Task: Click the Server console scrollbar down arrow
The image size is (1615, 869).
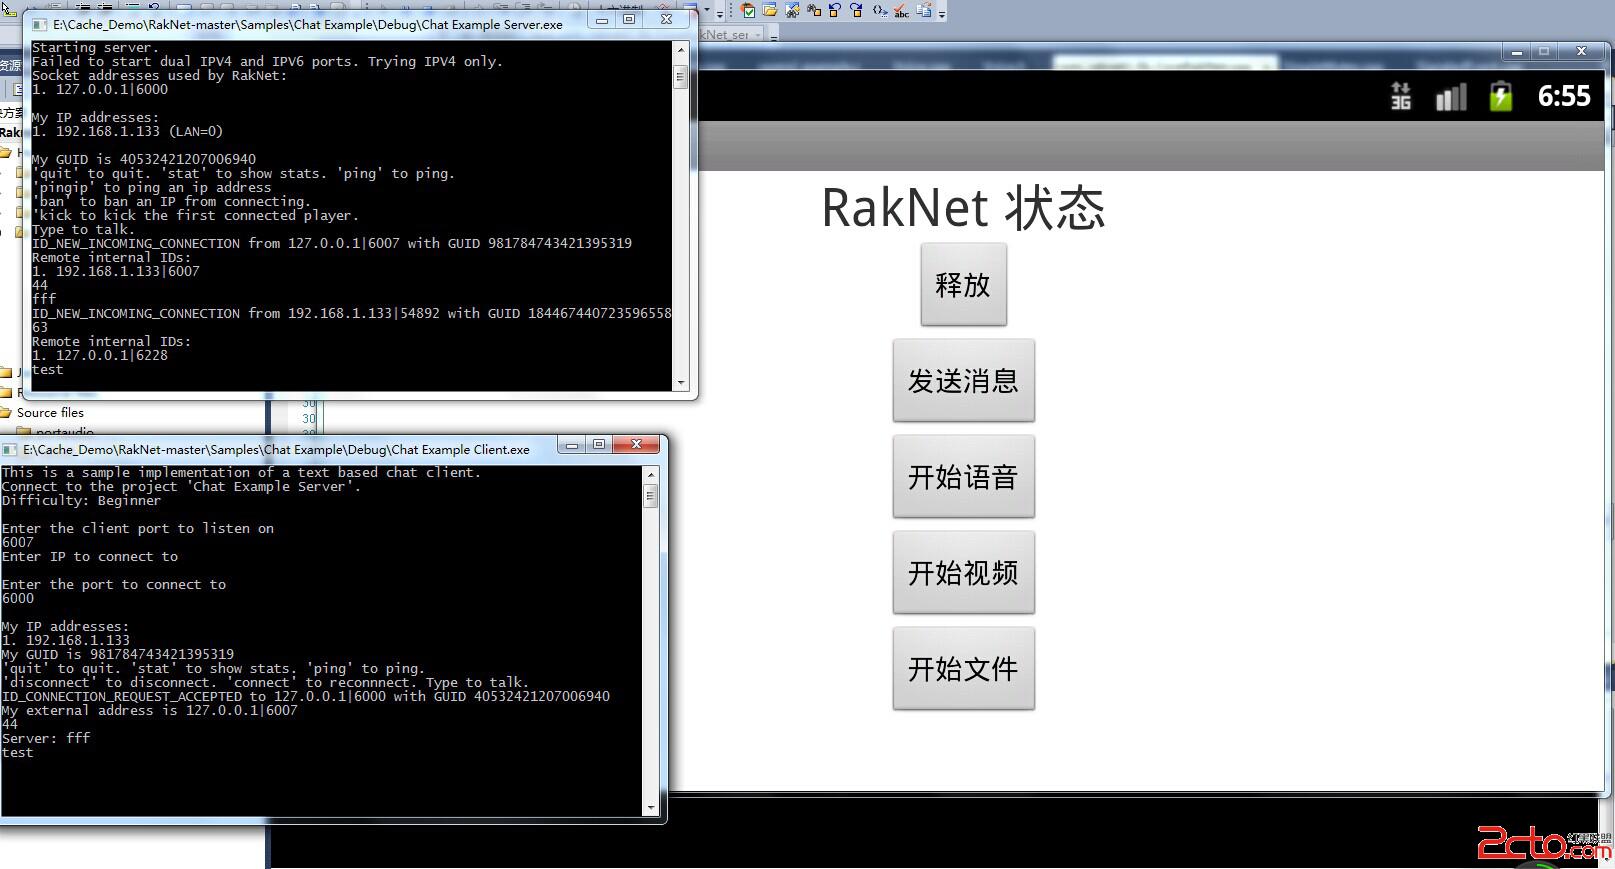Action: point(681,382)
